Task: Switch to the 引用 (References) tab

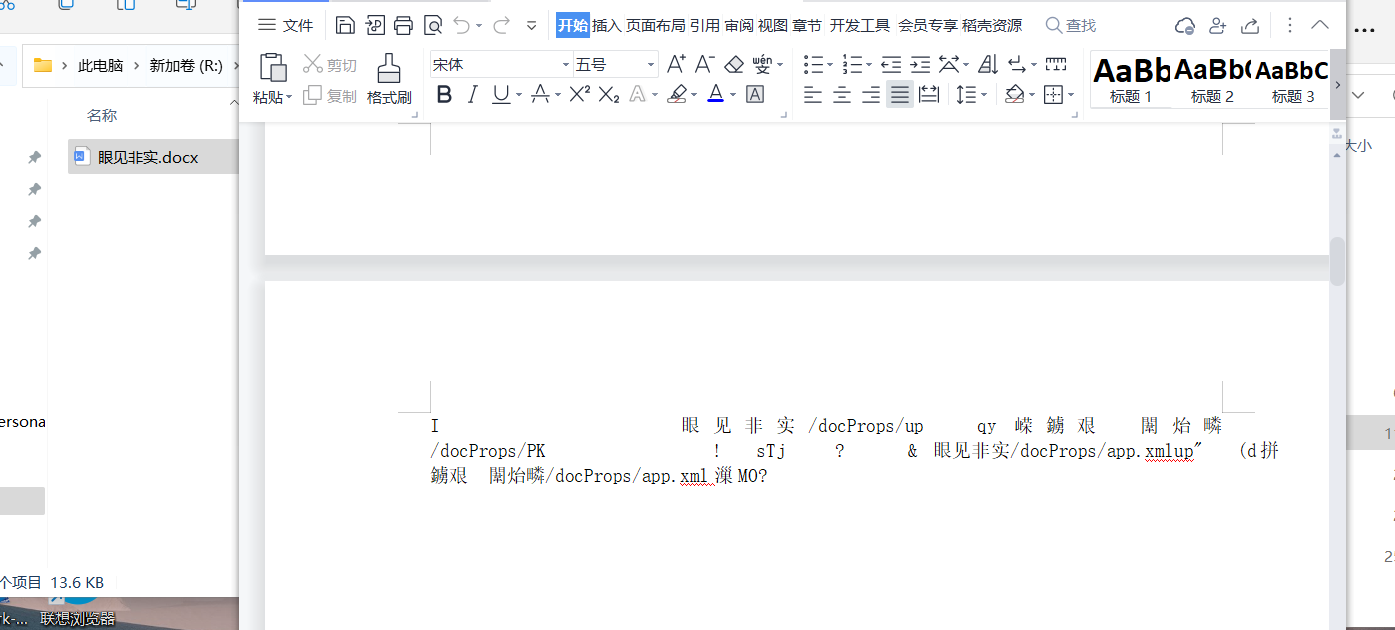Action: tap(704, 25)
